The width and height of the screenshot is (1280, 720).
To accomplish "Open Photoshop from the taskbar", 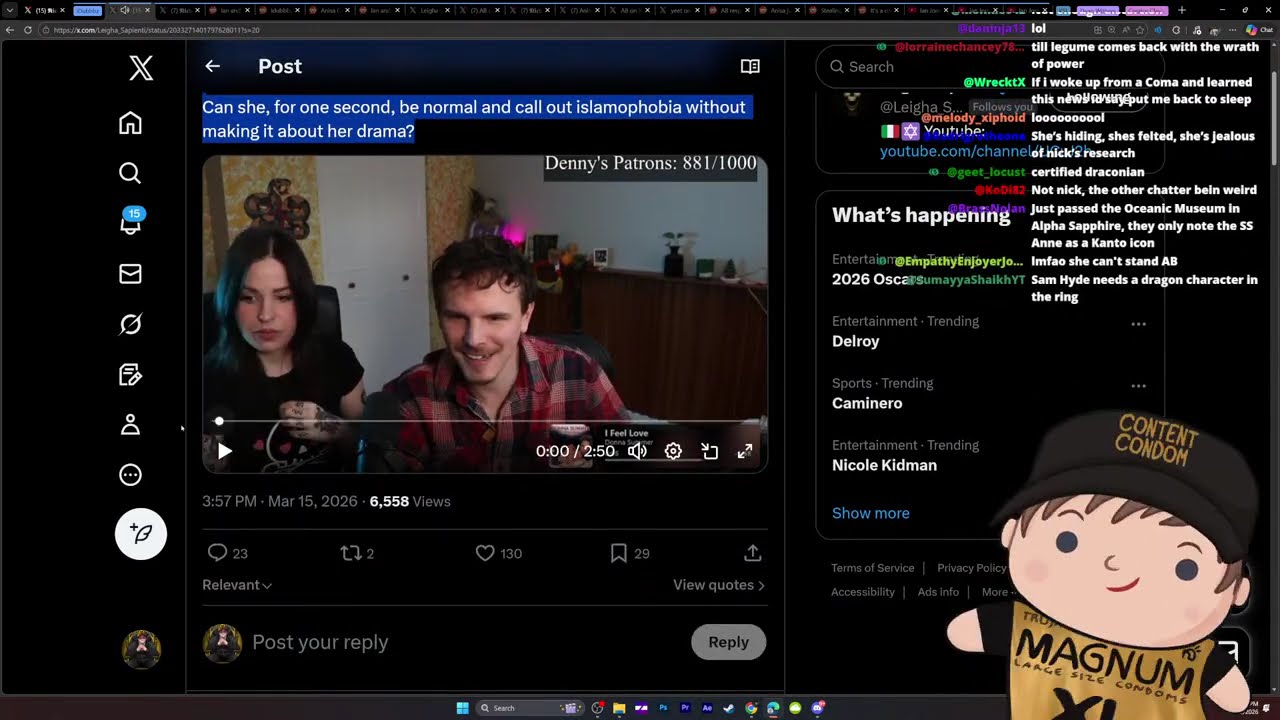I will pos(663,708).
